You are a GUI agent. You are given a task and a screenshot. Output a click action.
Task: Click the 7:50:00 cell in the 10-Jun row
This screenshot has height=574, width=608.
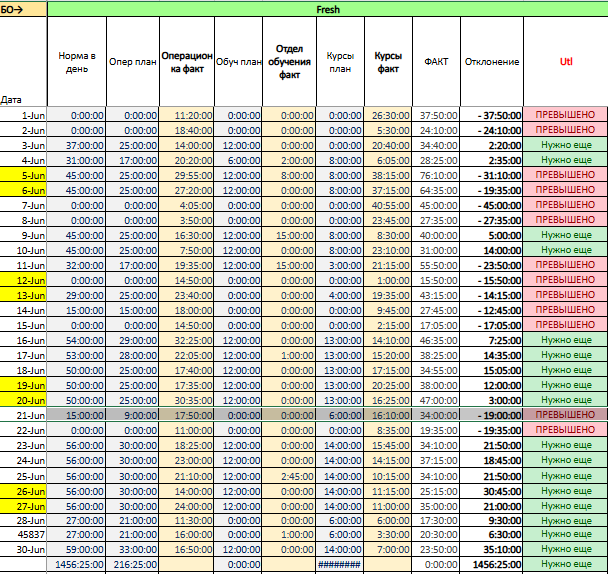(x=187, y=251)
